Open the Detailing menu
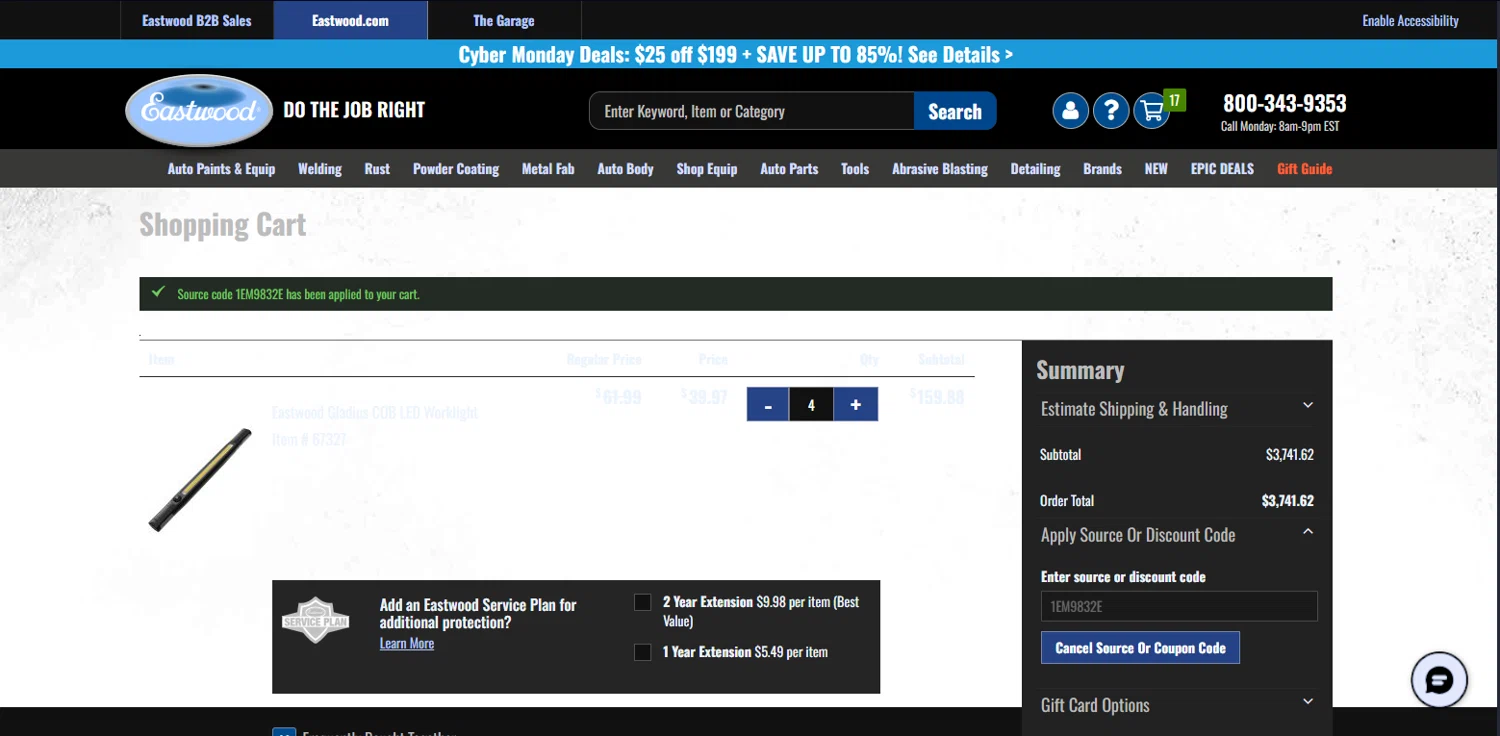This screenshot has width=1500, height=736. coord(1035,169)
